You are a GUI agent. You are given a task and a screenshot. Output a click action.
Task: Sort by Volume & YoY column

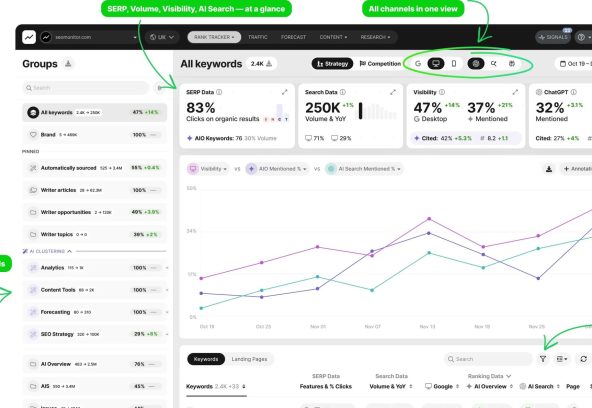point(391,386)
